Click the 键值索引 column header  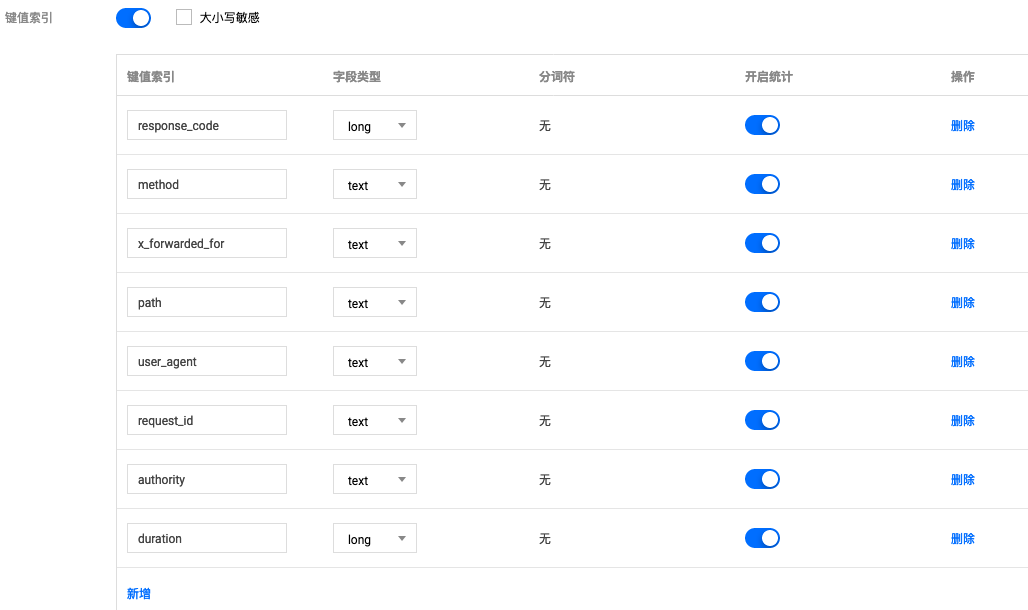pos(151,77)
